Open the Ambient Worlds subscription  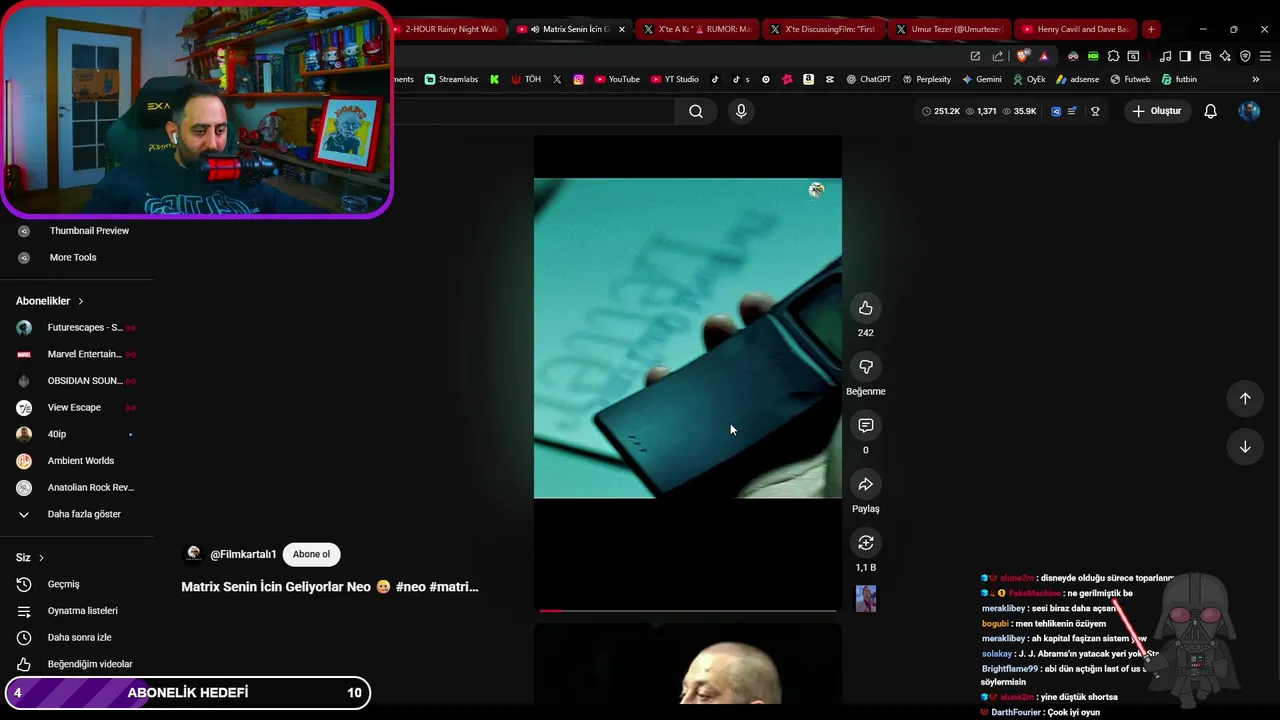click(78, 461)
